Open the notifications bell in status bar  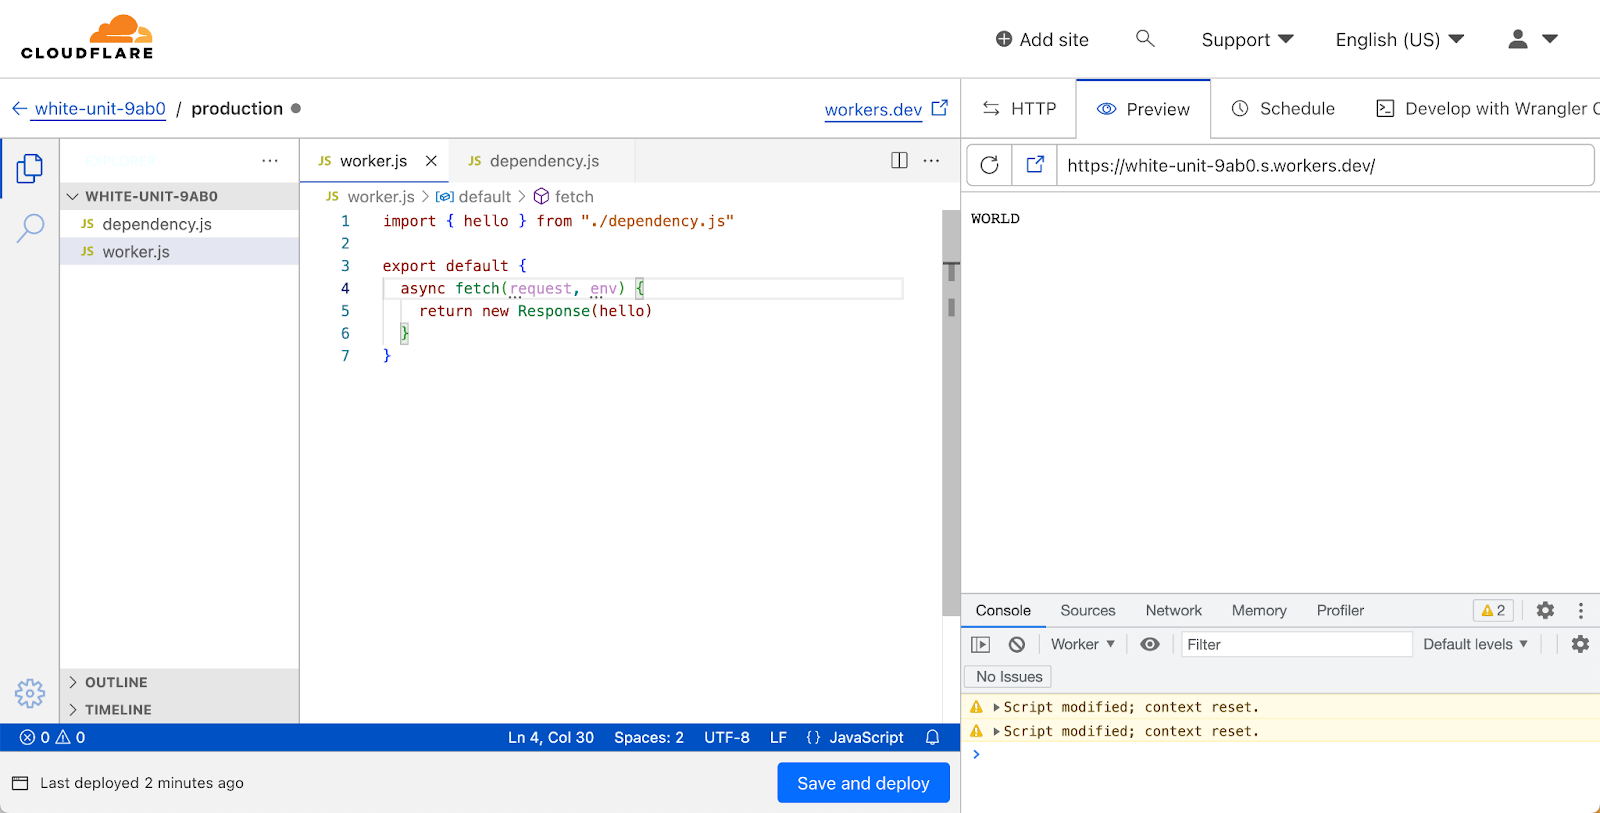coord(932,738)
